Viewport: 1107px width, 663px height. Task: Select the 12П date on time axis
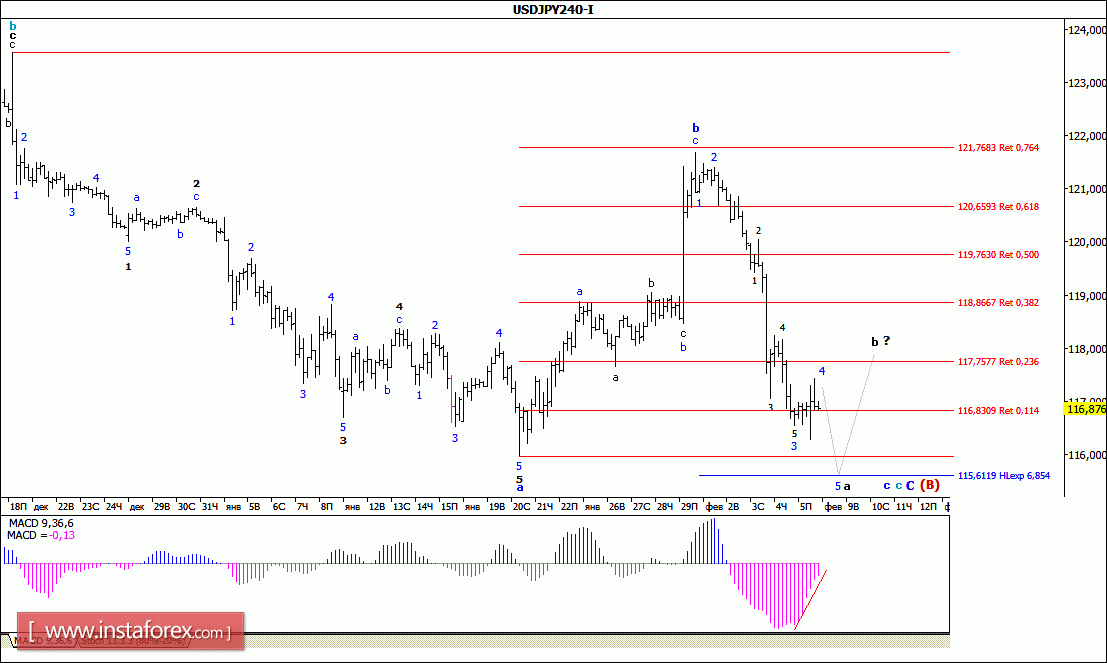(x=928, y=506)
